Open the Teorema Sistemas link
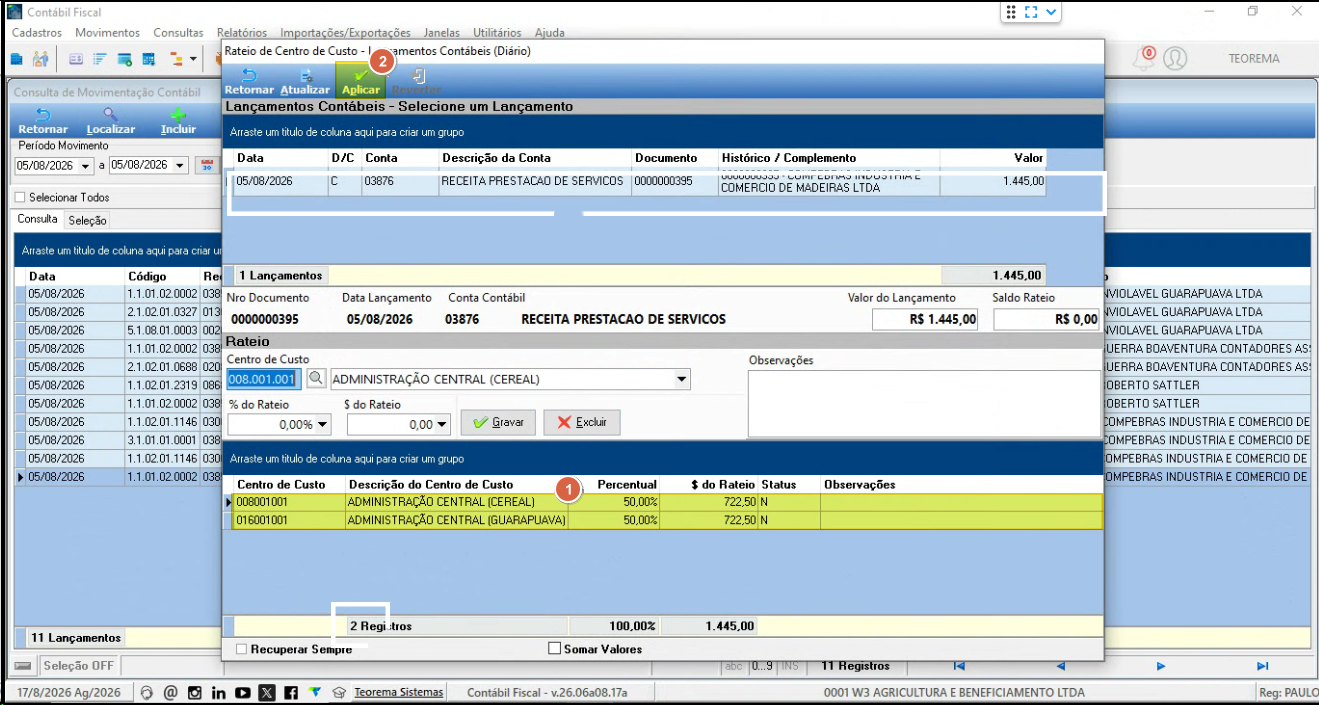 399,693
